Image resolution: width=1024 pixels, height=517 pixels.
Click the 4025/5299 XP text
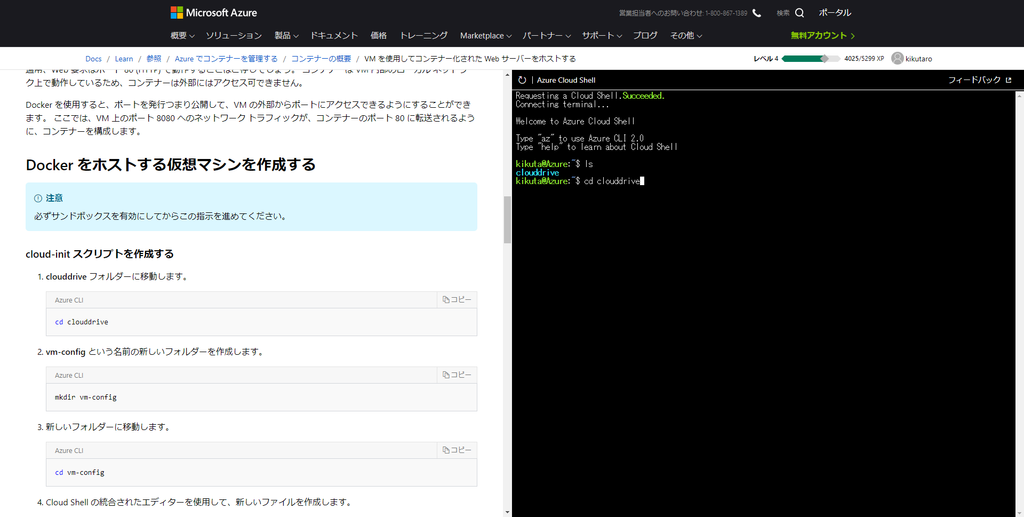[x=864, y=59]
